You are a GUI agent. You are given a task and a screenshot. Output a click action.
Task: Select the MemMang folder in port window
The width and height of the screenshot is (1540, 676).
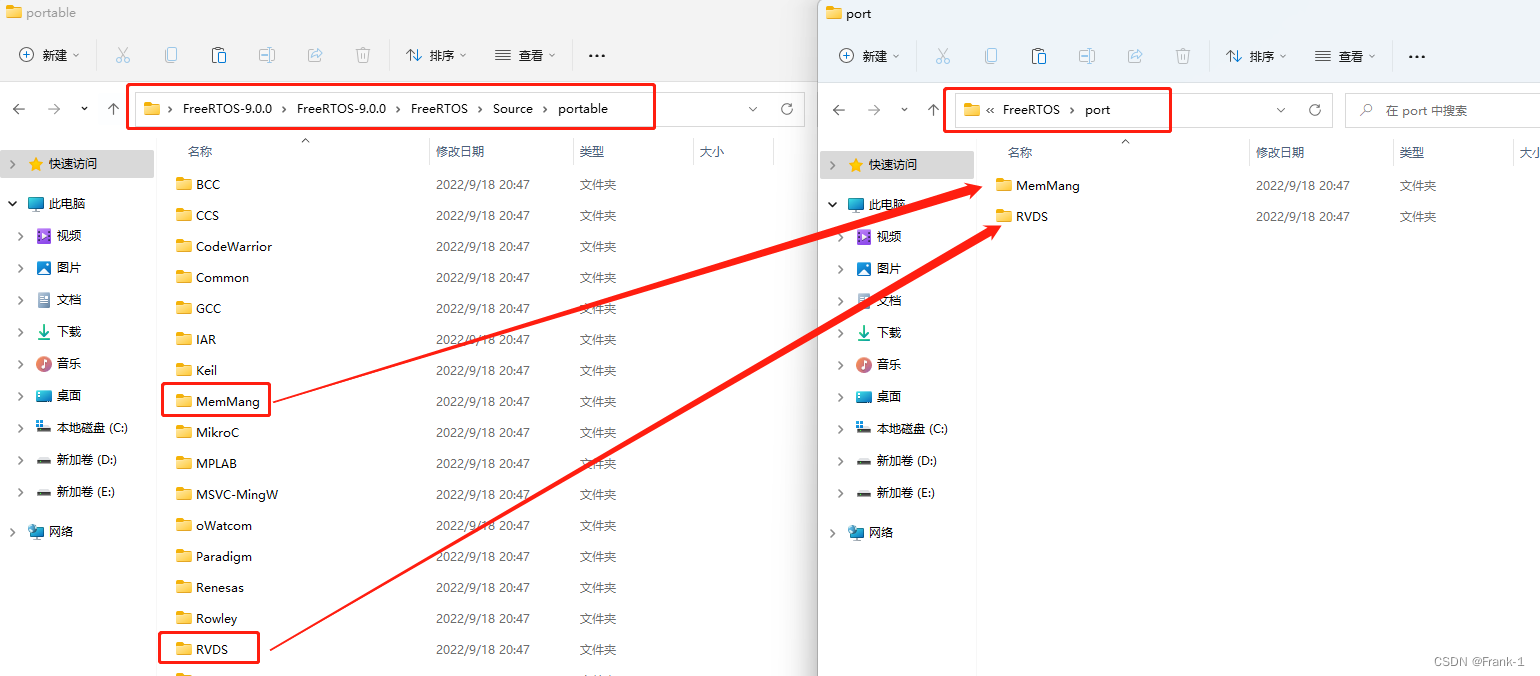pyautogui.click(x=1038, y=185)
